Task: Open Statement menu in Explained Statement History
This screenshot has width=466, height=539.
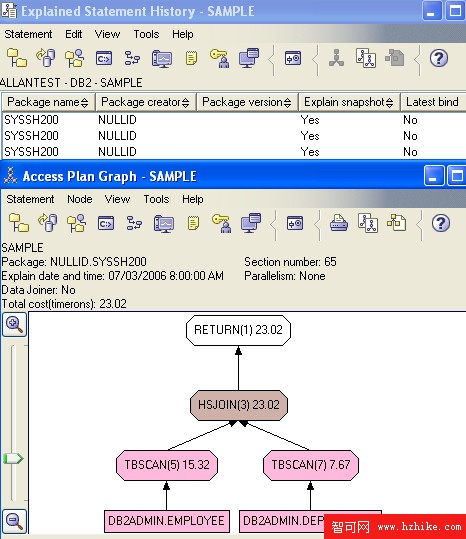Action: [x=28, y=34]
